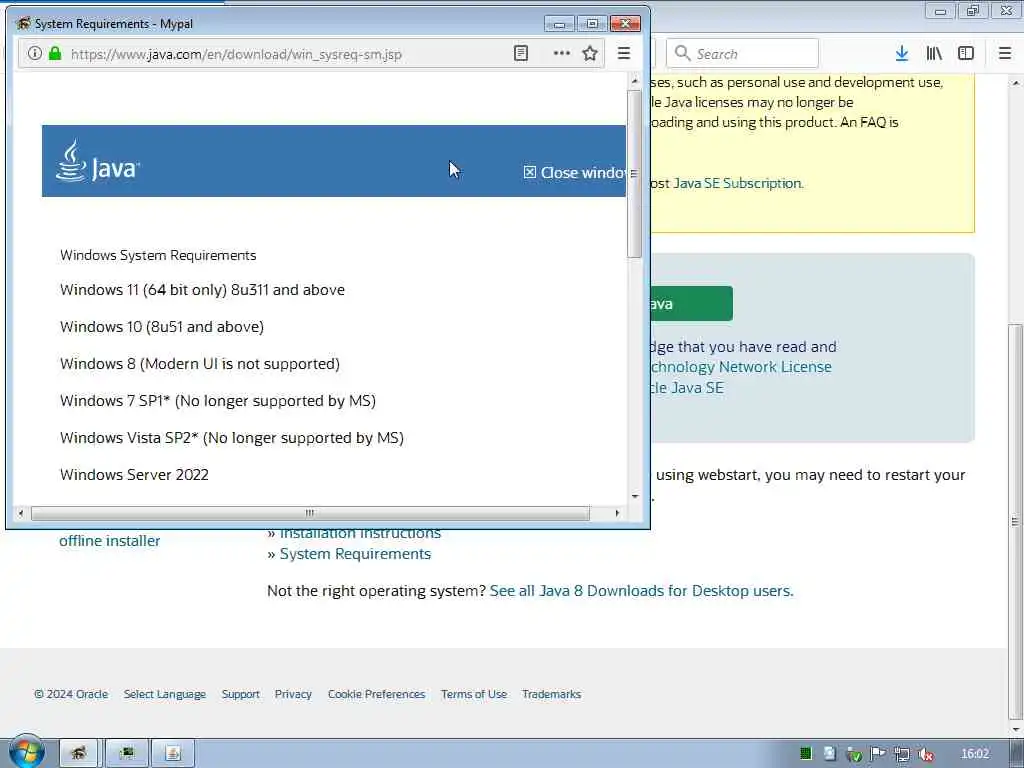This screenshot has height=768, width=1024.
Task: Click the green square tray icon
Action: click(806, 754)
